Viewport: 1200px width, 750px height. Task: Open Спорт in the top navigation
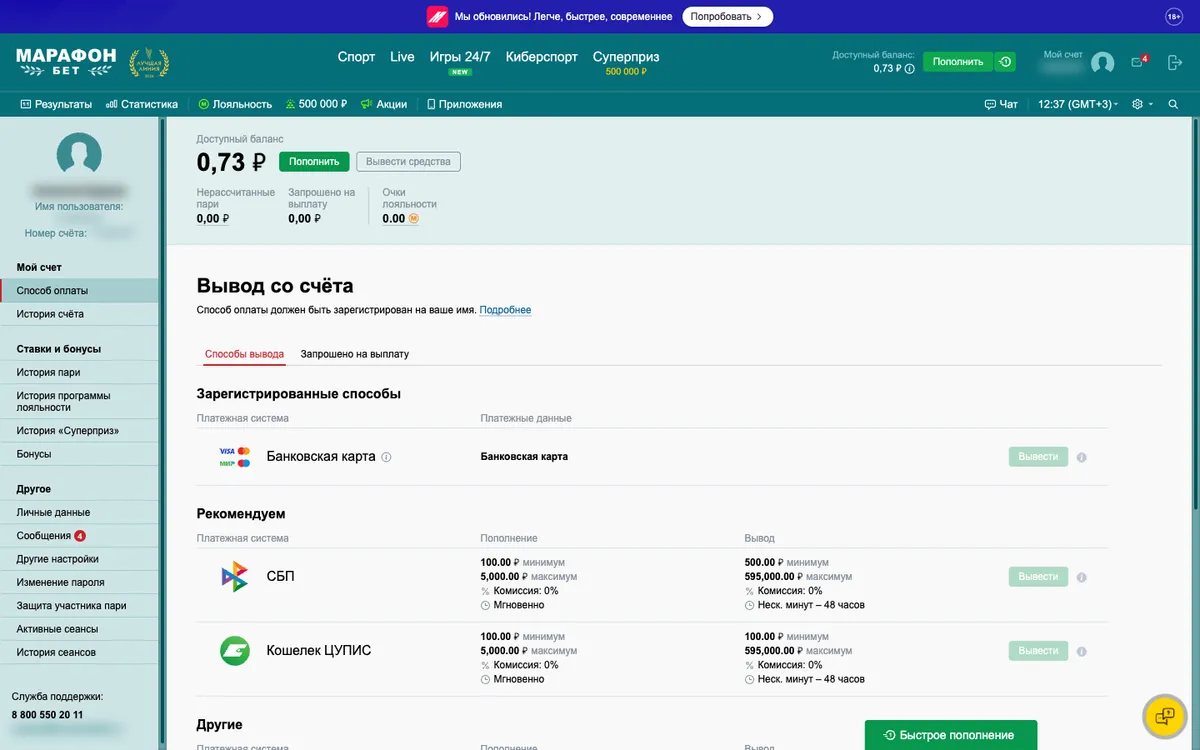coord(356,57)
